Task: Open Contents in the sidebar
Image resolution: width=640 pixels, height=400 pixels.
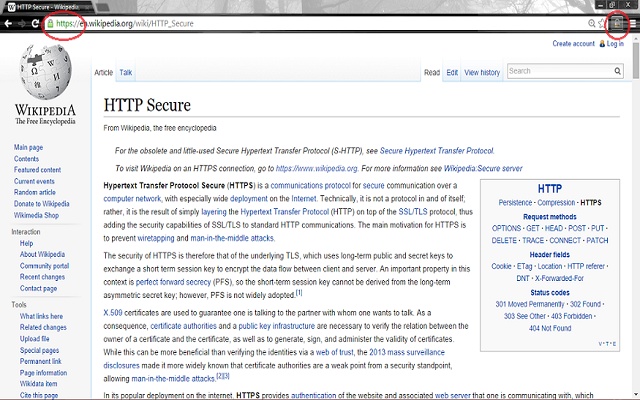Action: 27,159
